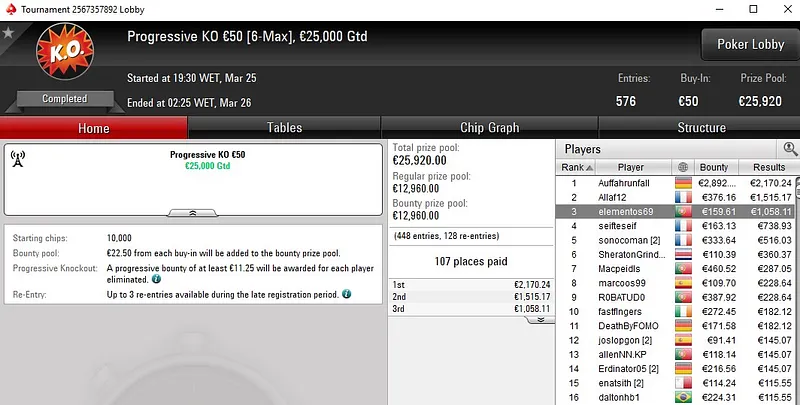Open the Structure tab
Screen dimensions: 800x405
click(701, 128)
